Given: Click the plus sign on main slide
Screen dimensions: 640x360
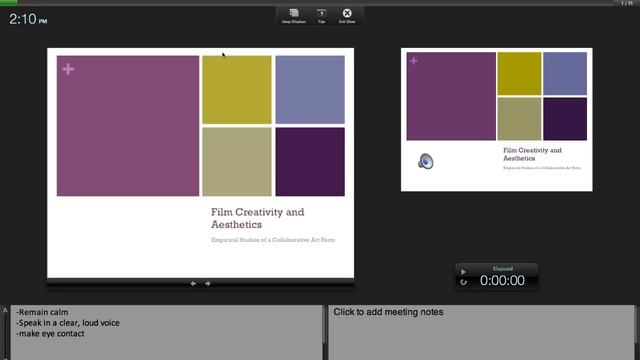Looking at the screenshot, I should pyautogui.click(x=68, y=69).
